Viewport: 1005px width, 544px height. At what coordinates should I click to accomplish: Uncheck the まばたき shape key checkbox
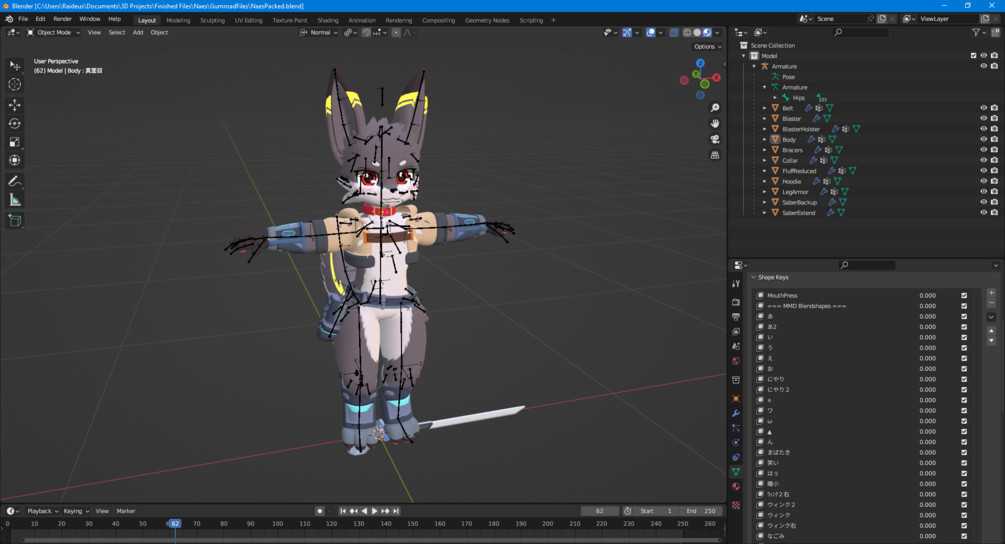coord(964,452)
